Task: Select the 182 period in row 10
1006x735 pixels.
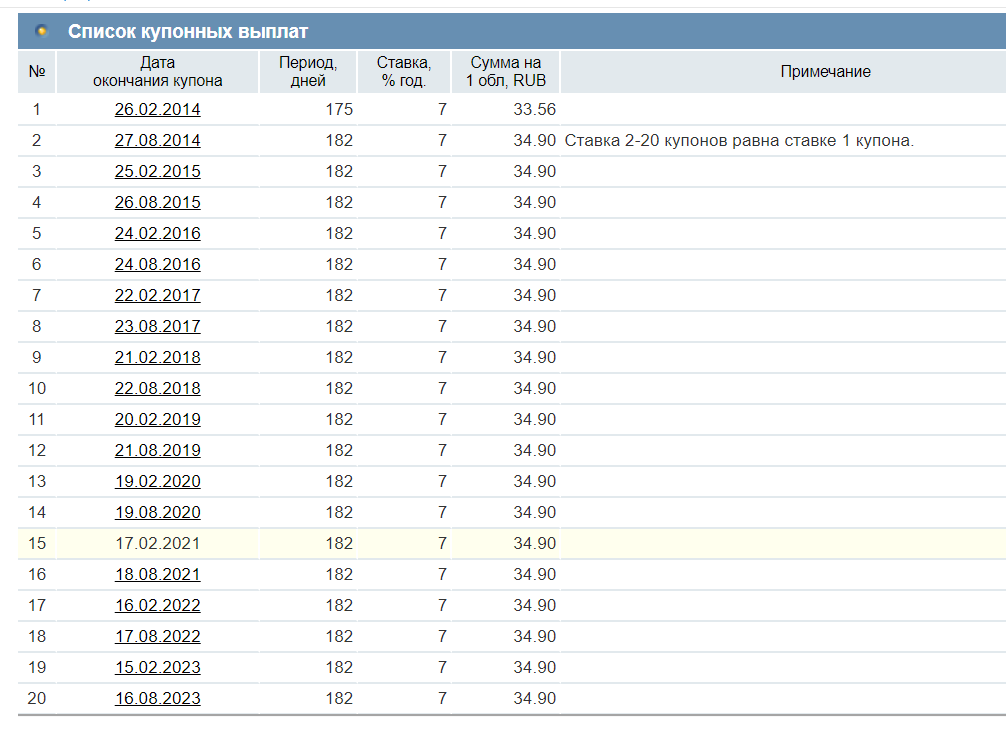Action: click(x=339, y=389)
